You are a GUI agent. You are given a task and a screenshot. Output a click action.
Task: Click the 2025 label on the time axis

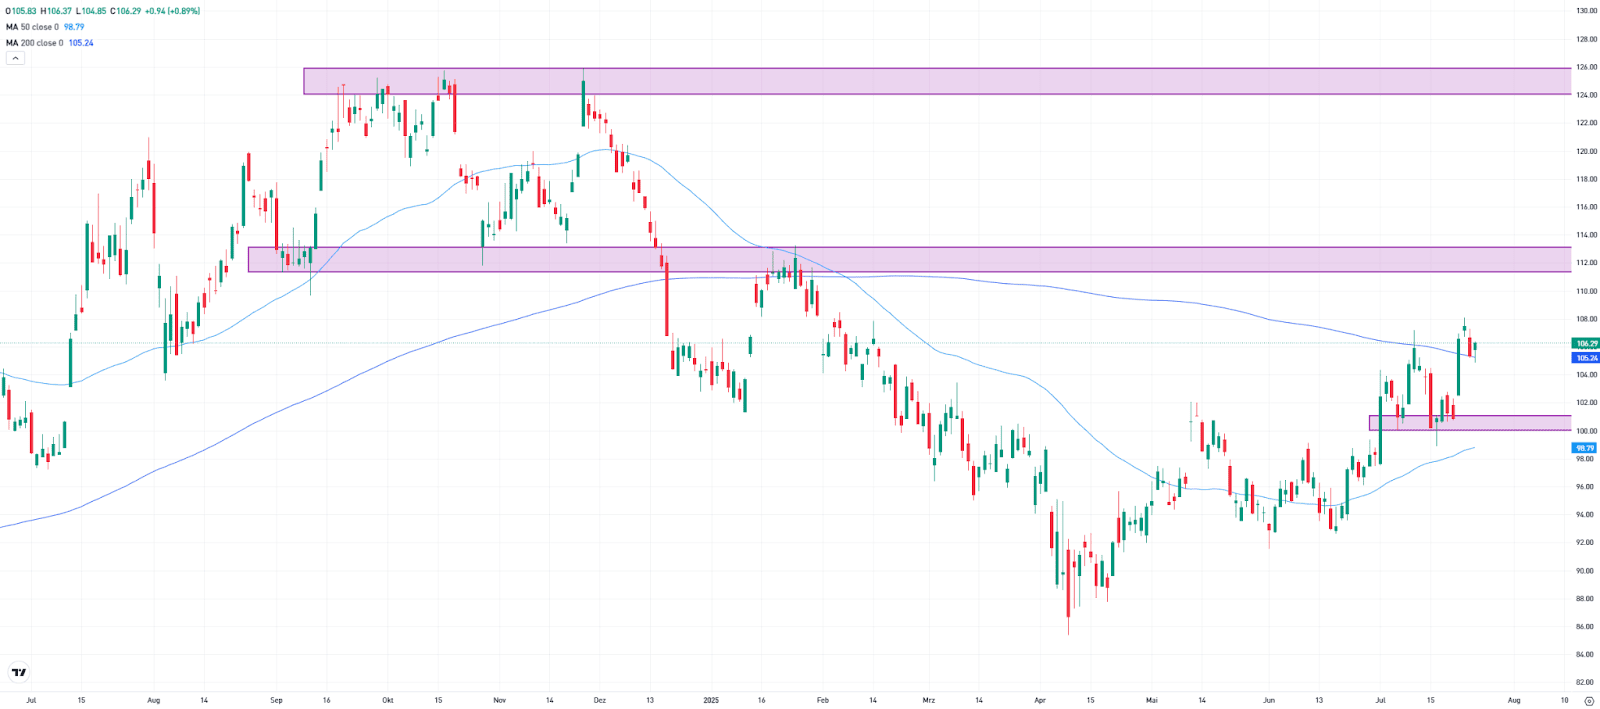(711, 700)
